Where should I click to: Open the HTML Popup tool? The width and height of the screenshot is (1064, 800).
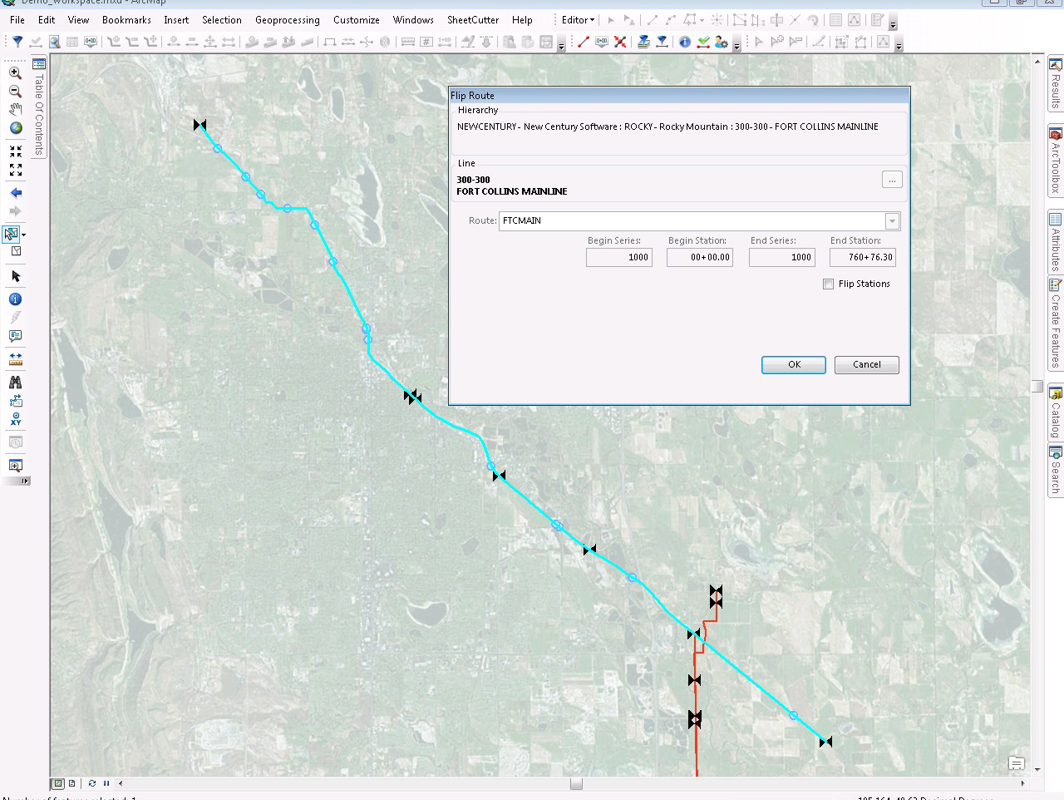(x=15, y=336)
